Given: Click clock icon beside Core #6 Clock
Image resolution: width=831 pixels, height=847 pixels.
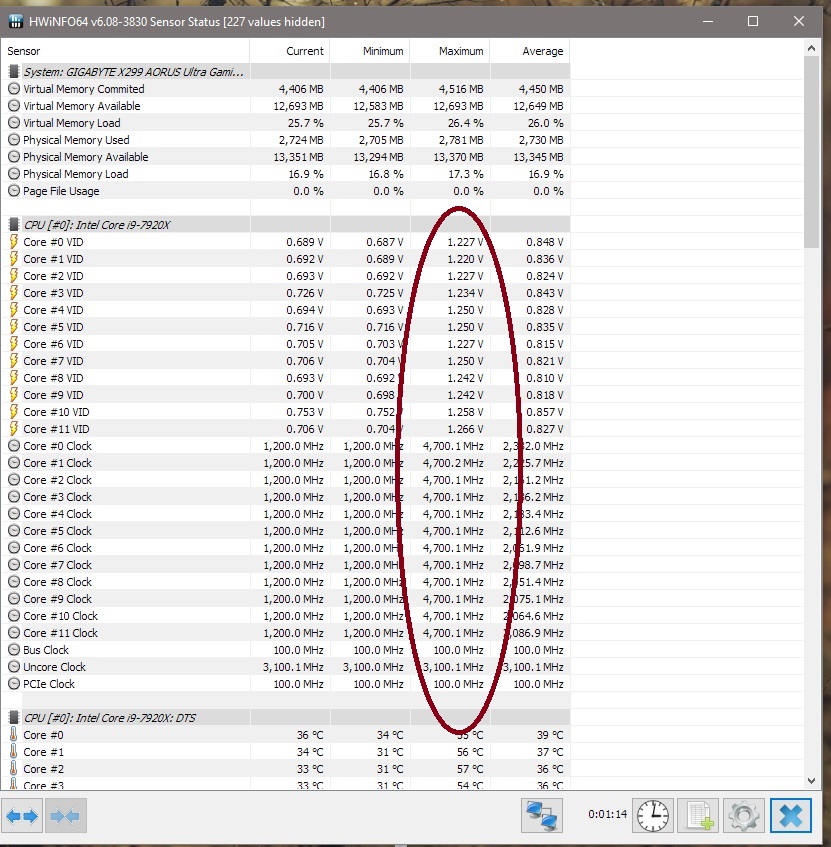Looking at the screenshot, I should click(14, 548).
